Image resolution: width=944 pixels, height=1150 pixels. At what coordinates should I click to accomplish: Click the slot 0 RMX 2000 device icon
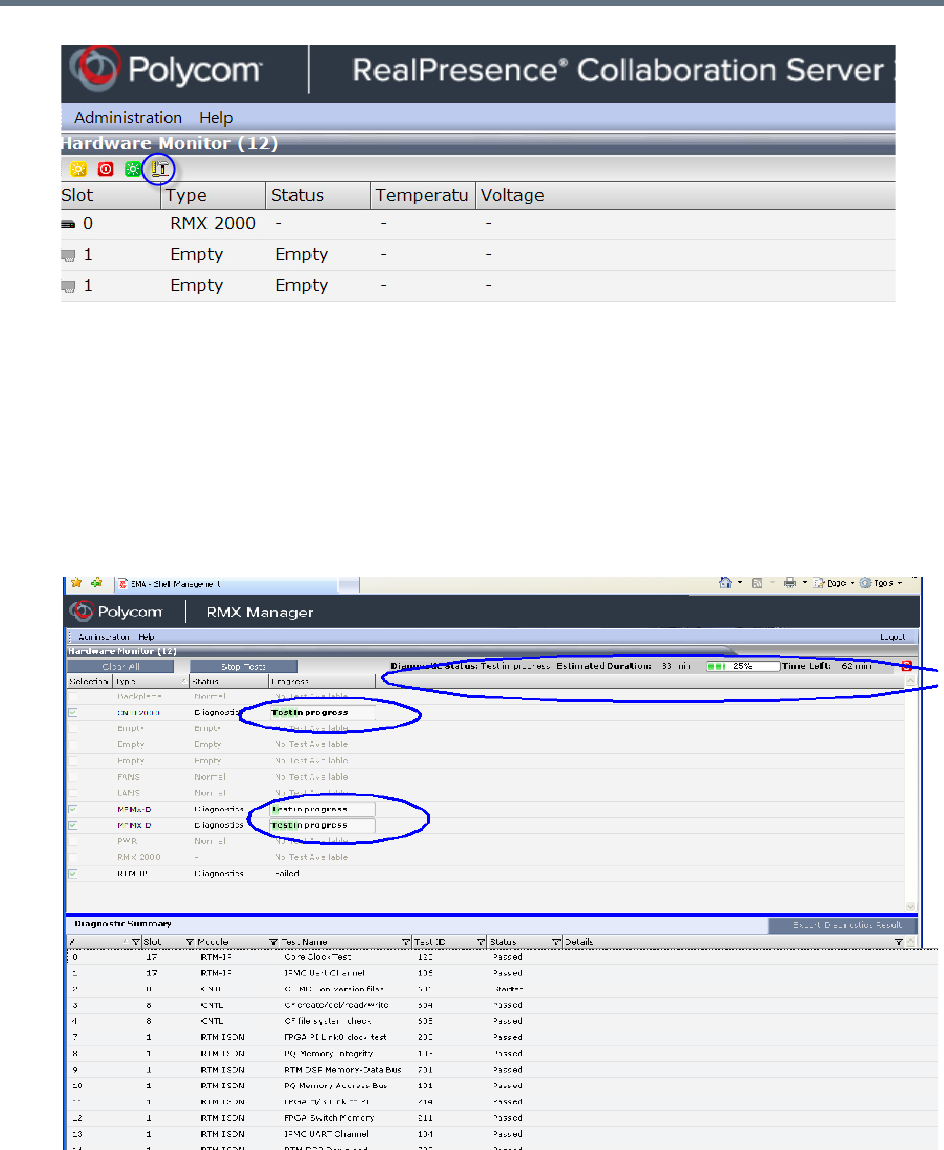(x=68, y=224)
